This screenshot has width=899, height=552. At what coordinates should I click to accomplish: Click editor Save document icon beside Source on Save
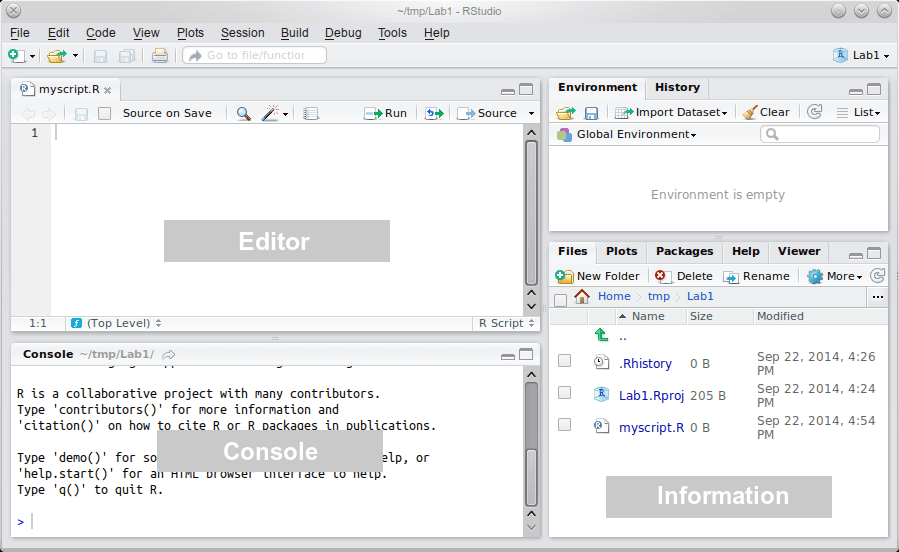81,114
